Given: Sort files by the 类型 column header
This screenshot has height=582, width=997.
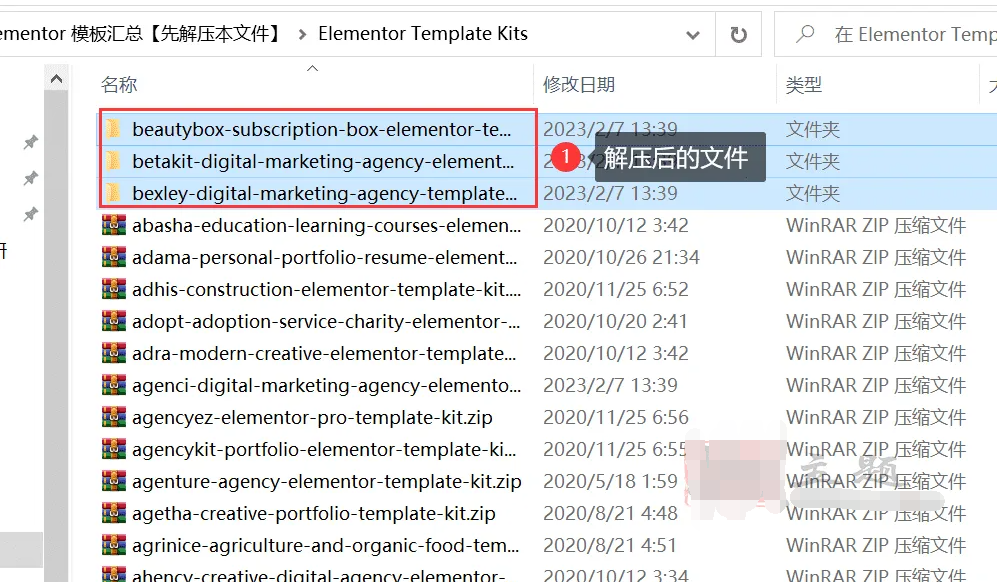Looking at the screenshot, I should (803, 85).
